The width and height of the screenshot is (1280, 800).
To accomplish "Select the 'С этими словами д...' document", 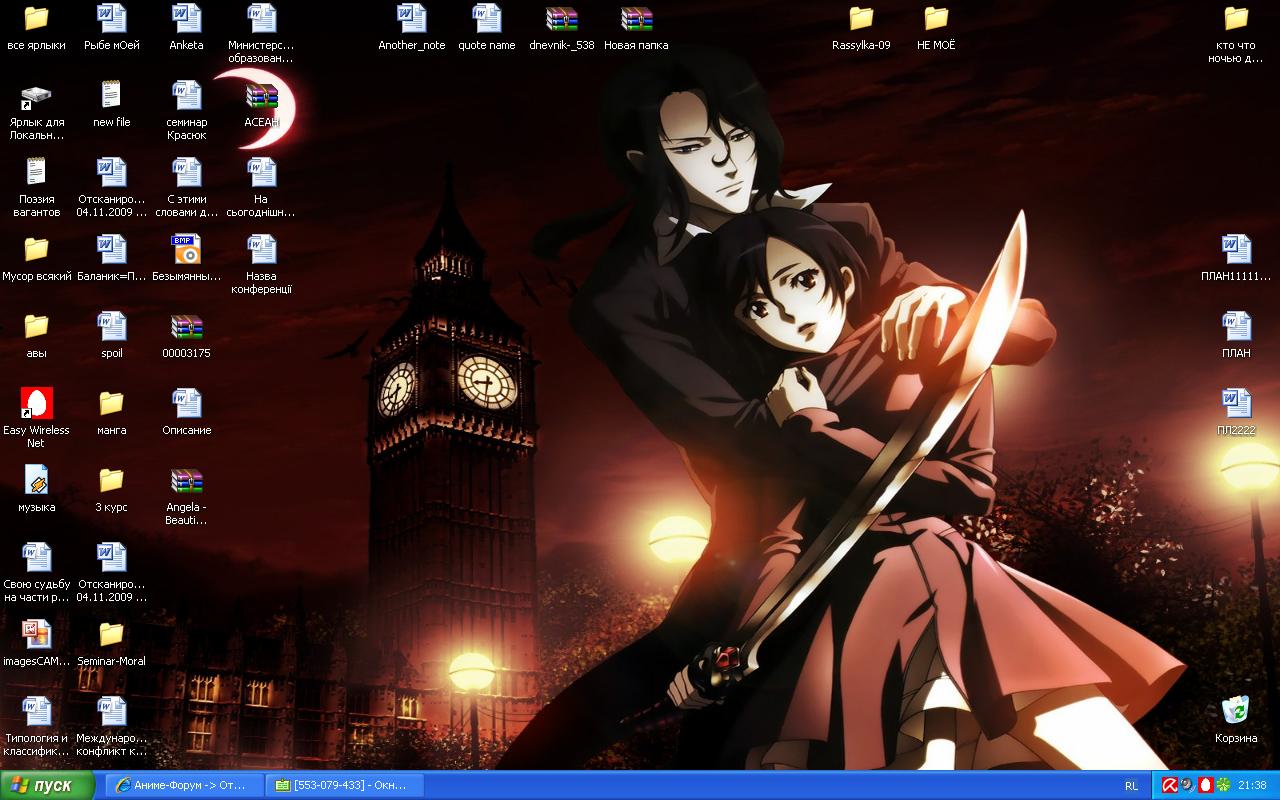I will click(x=186, y=173).
